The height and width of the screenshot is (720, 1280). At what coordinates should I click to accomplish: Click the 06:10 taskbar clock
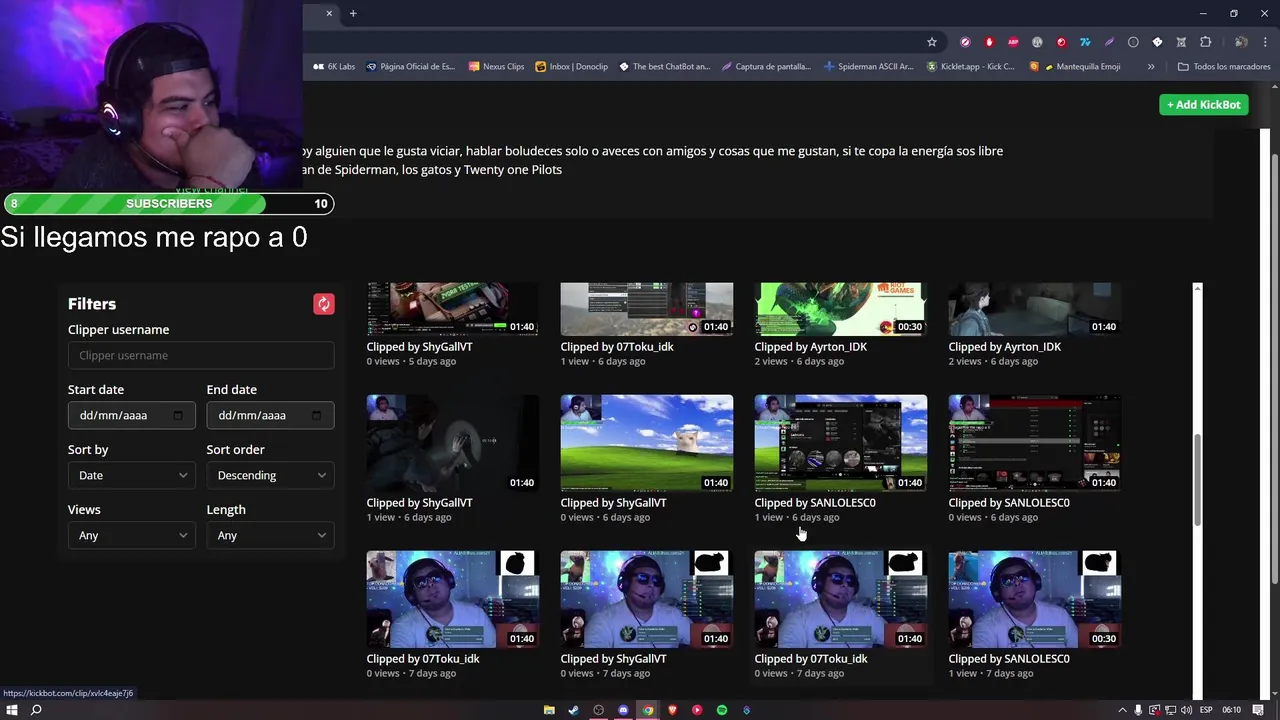(x=1232, y=710)
